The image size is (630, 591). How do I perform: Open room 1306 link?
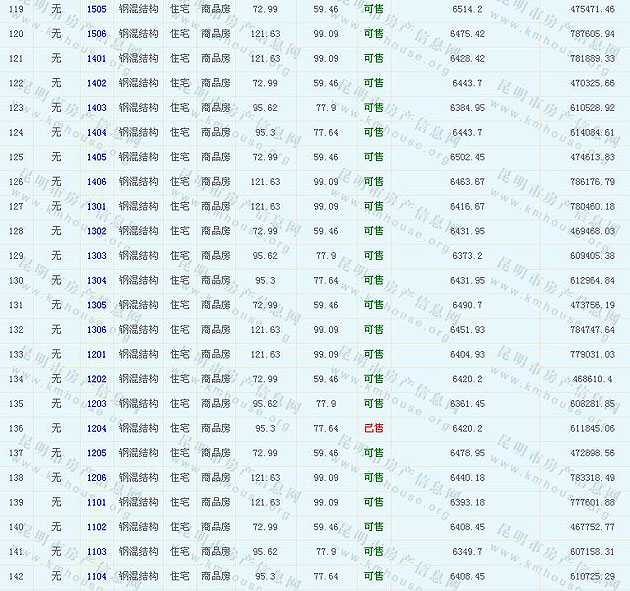(x=96, y=330)
